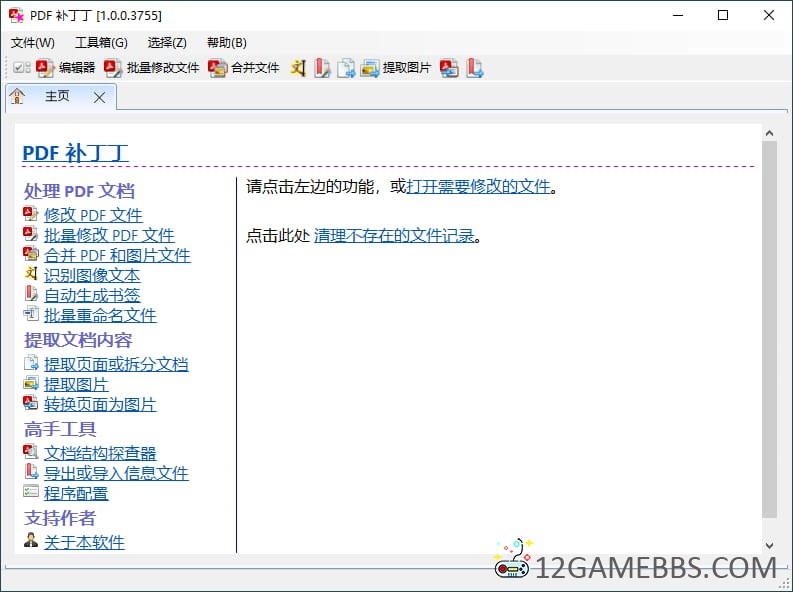Open the 选择(Z) menu
This screenshot has width=793, height=592.
[x=167, y=43]
